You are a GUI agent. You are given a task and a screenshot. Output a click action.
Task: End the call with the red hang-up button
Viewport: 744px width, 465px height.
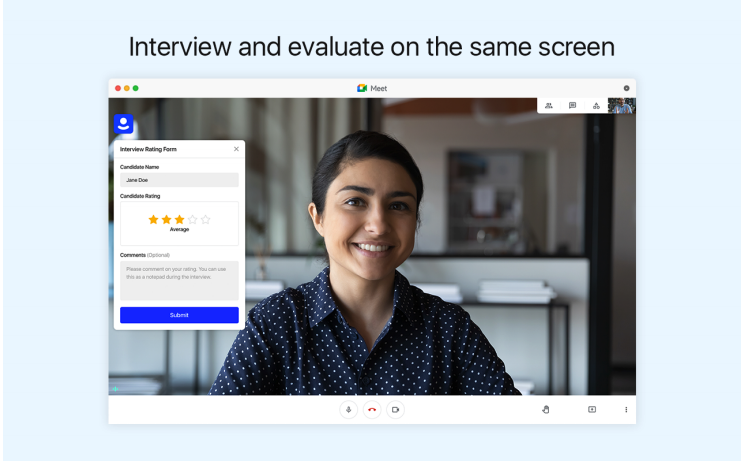click(372, 409)
